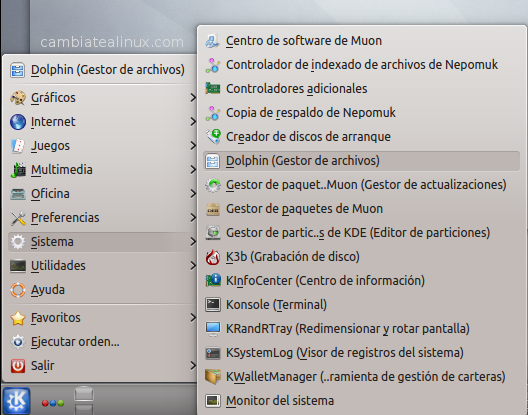Click the Internet globe icon

click(x=18, y=122)
